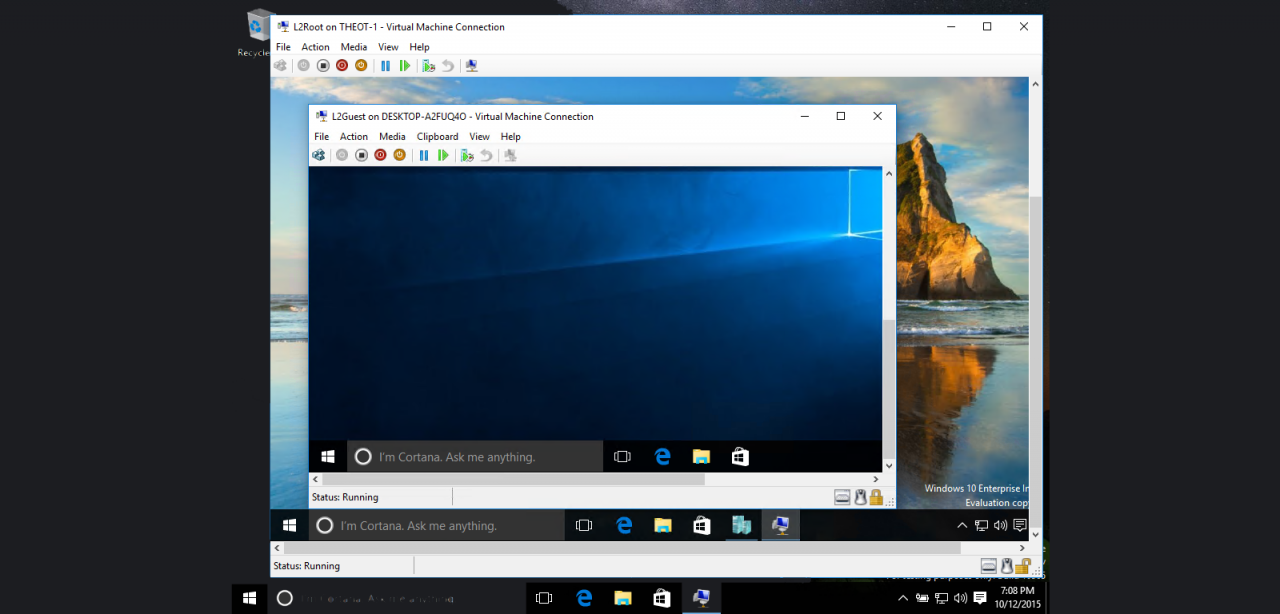Viewport: 1280px width, 614px height.
Task: Click the L2Guest window vertical scrollbar down arrow
Action: point(889,466)
